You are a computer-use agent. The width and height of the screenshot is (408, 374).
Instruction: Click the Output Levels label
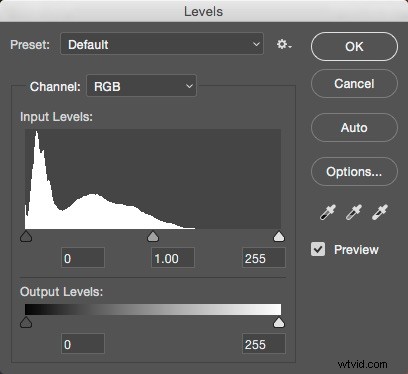point(62,292)
